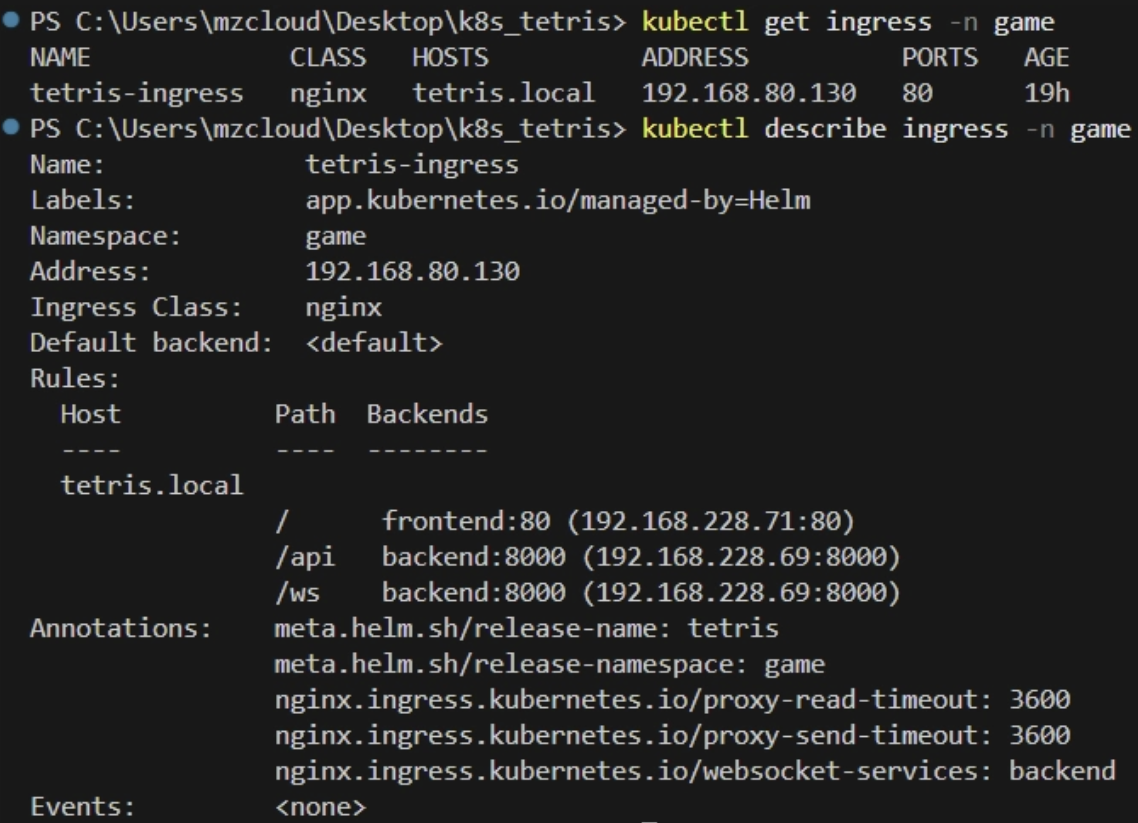Image resolution: width=1138 pixels, height=823 pixels.
Task: Select tetris-ingress in the NAME column
Action: click(136, 93)
